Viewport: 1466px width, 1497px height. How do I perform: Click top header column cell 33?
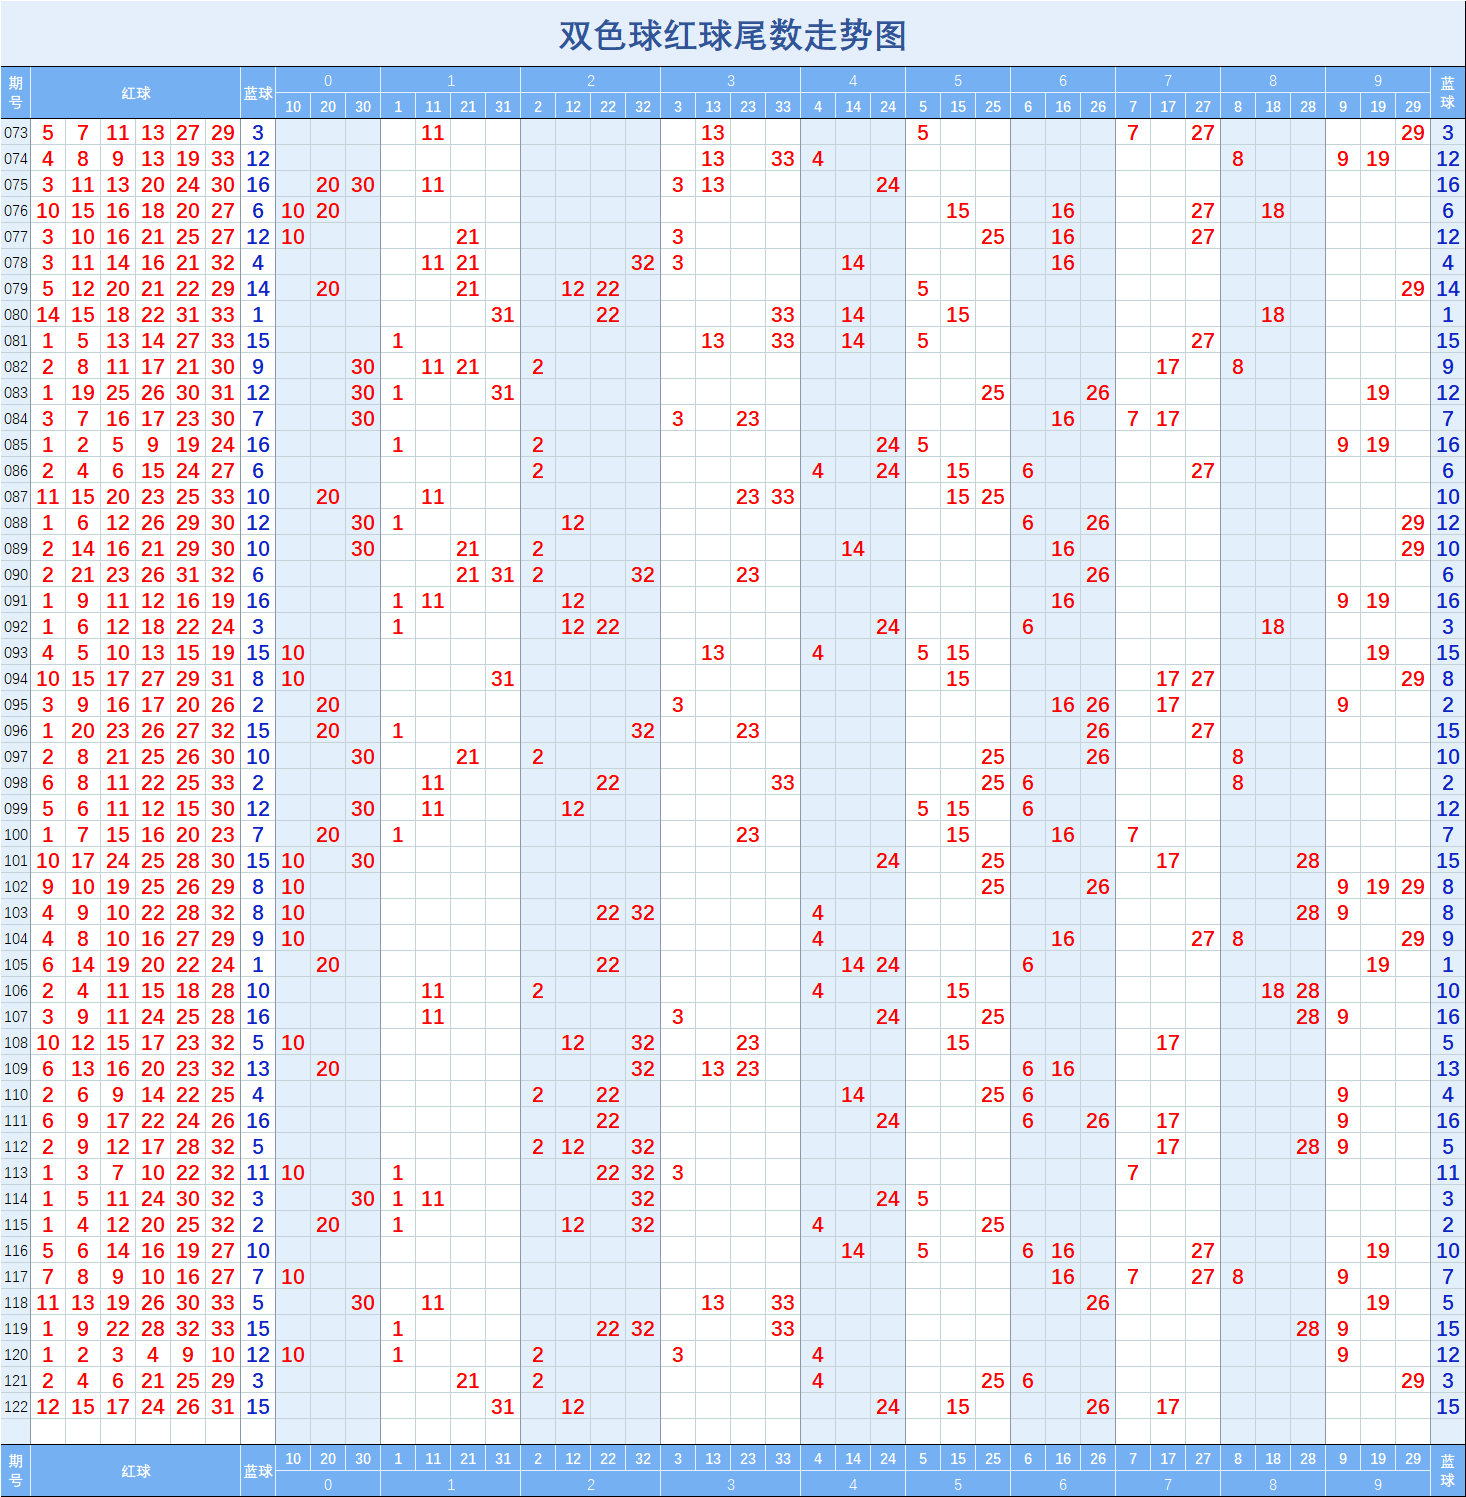(x=783, y=107)
